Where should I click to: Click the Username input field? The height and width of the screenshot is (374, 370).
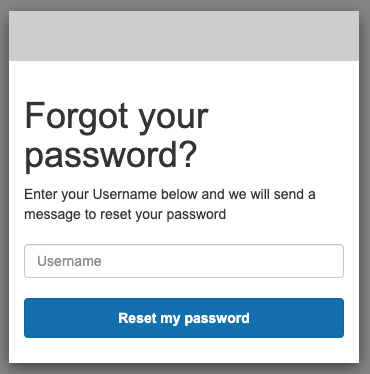click(184, 261)
